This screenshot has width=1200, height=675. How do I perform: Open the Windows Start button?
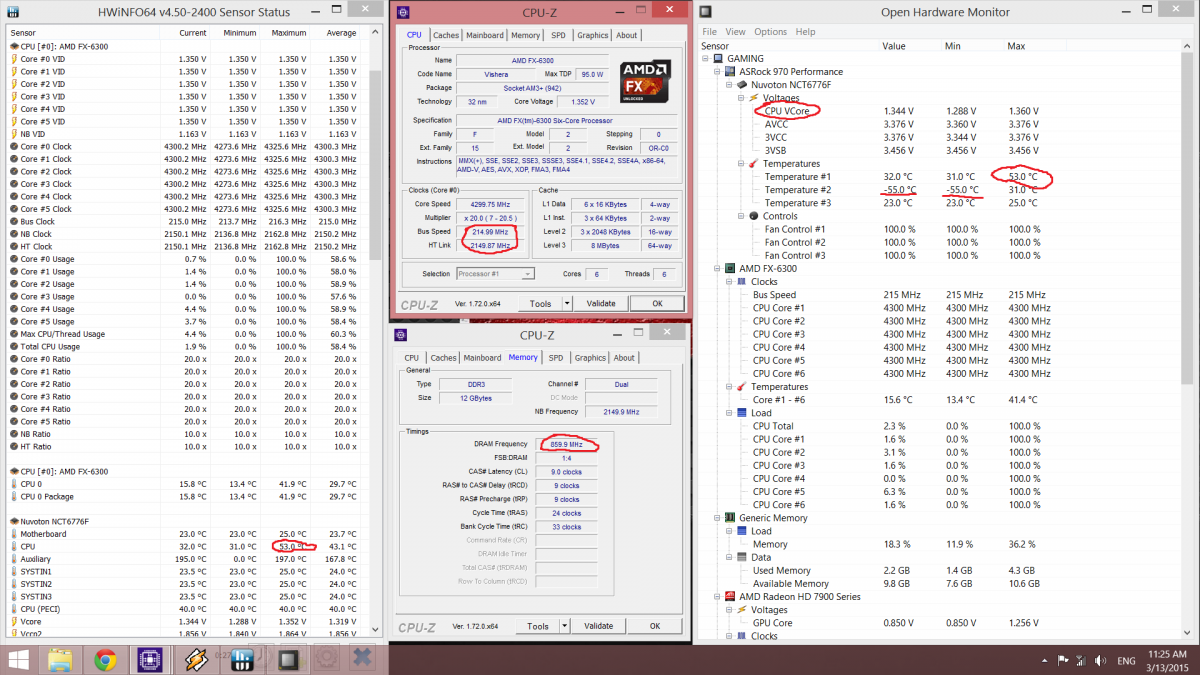18,659
